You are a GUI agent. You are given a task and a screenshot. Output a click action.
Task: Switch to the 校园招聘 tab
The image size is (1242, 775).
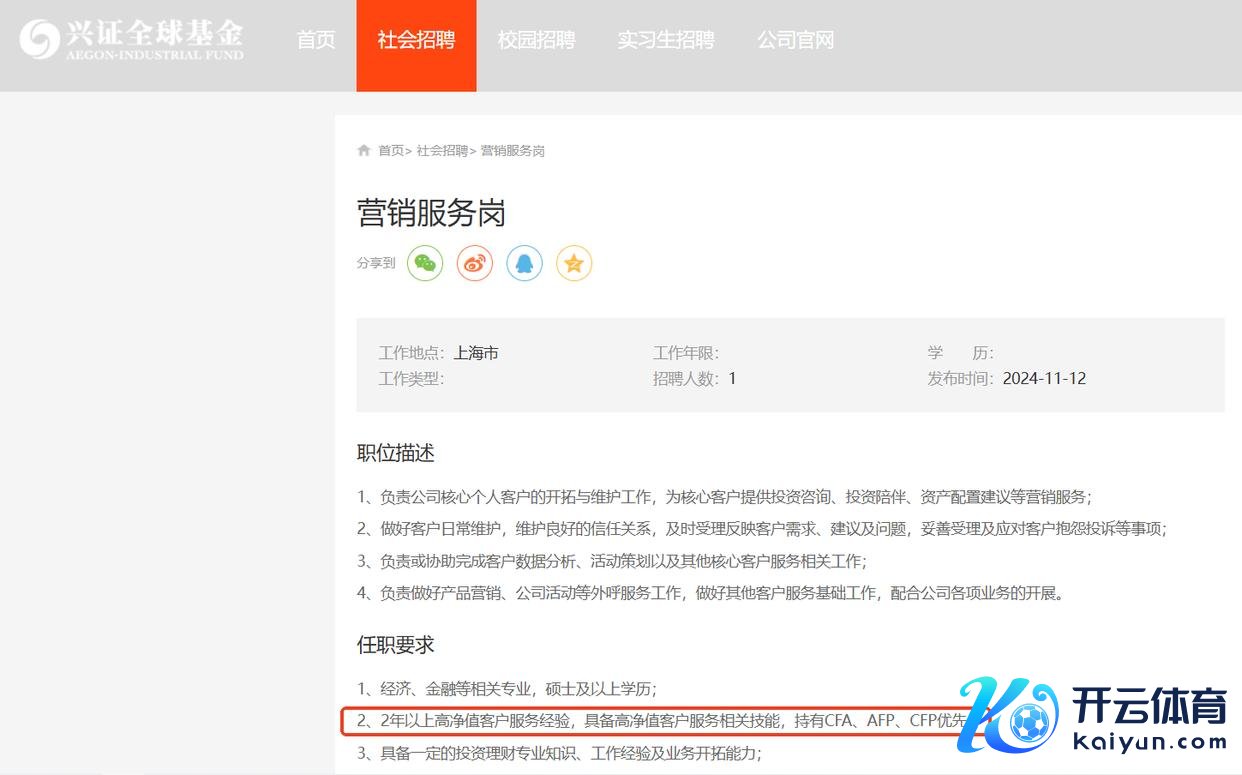(x=536, y=40)
